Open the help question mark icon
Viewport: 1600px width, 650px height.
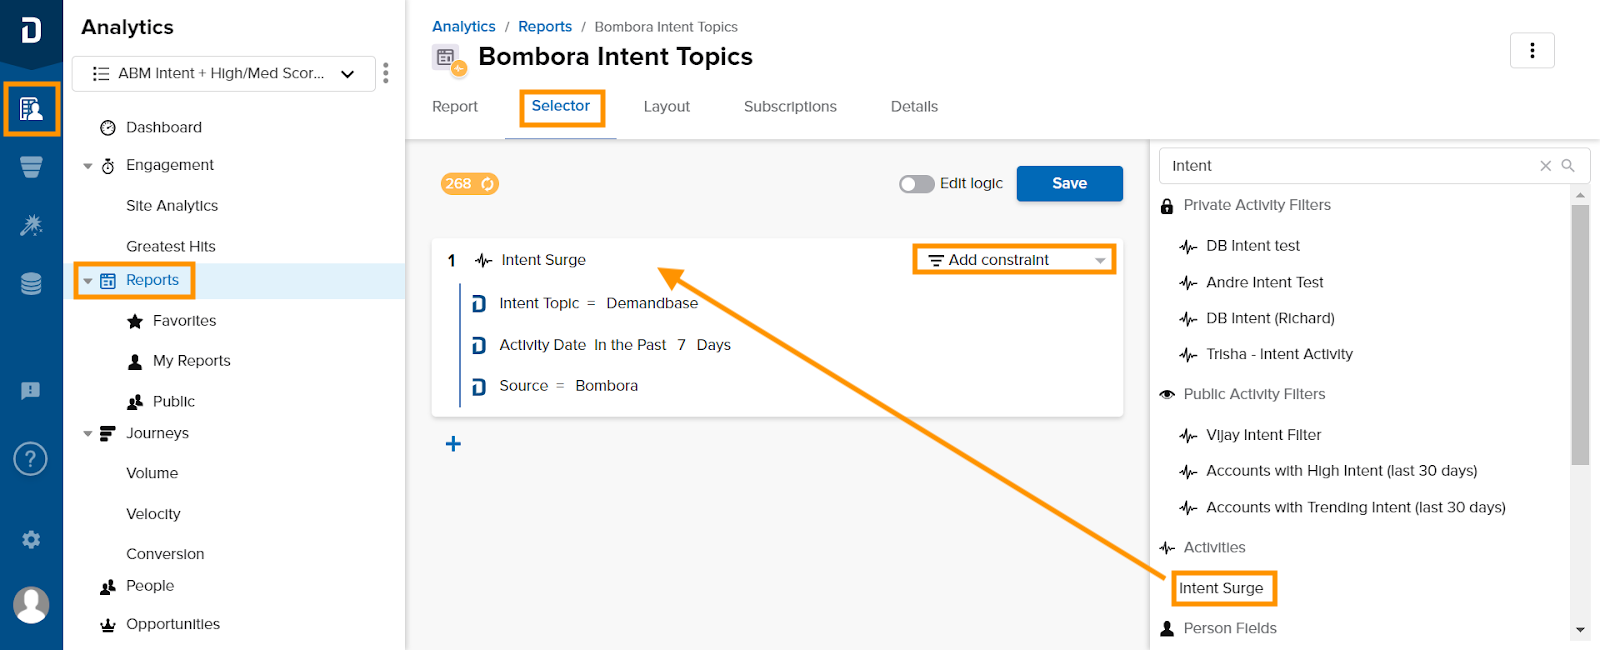pos(31,459)
